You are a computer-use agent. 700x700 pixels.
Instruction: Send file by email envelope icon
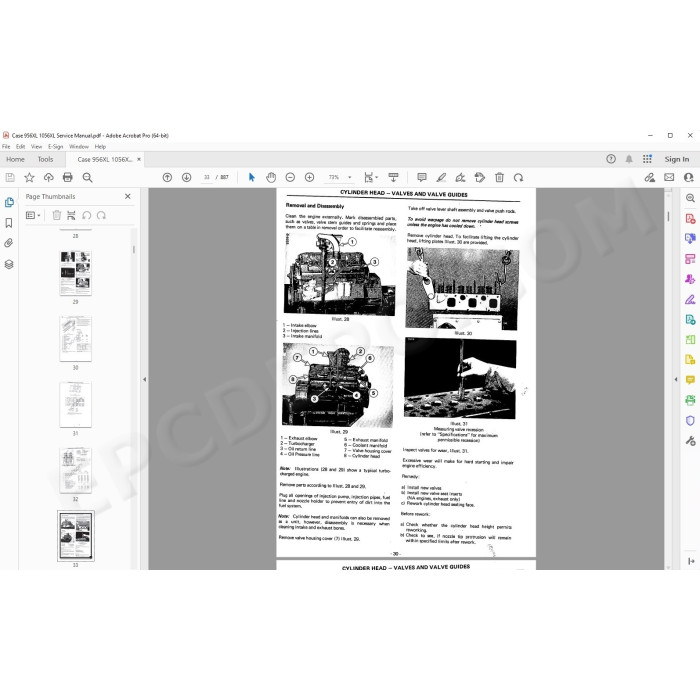pos(669,178)
